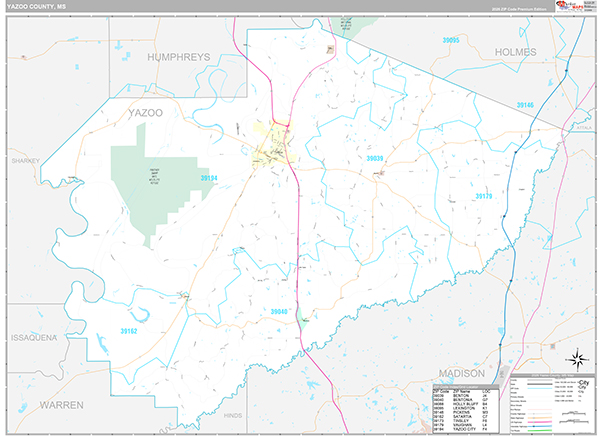600x436 pixels.
Task: Click the LEXINGTON row in ZIP index
Action: click(461, 408)
